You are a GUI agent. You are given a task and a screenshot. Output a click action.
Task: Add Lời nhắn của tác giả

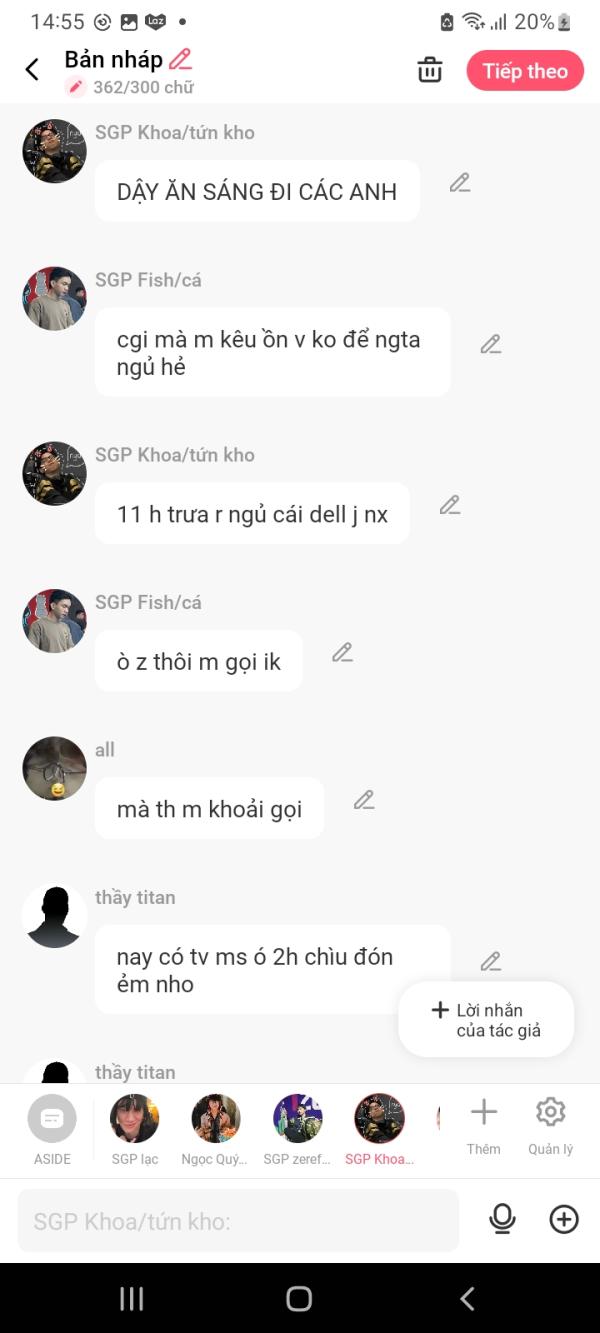pos(486,1020)
